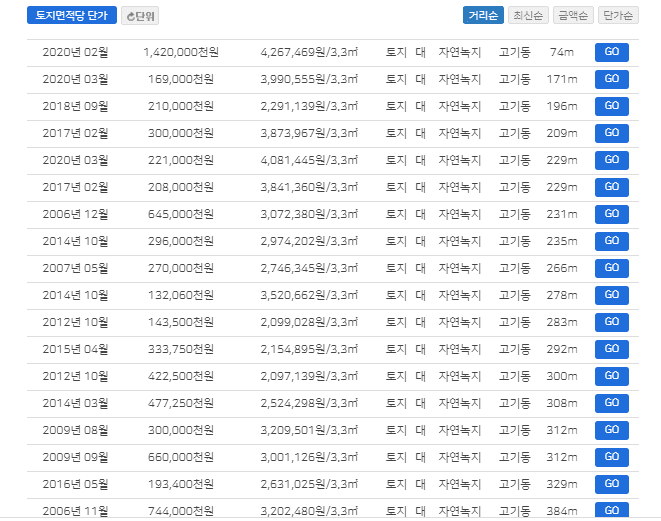Viewport: 661px width, 521px height.
Task: Open GO for the 171m row
Action: [x=612, y=79]
